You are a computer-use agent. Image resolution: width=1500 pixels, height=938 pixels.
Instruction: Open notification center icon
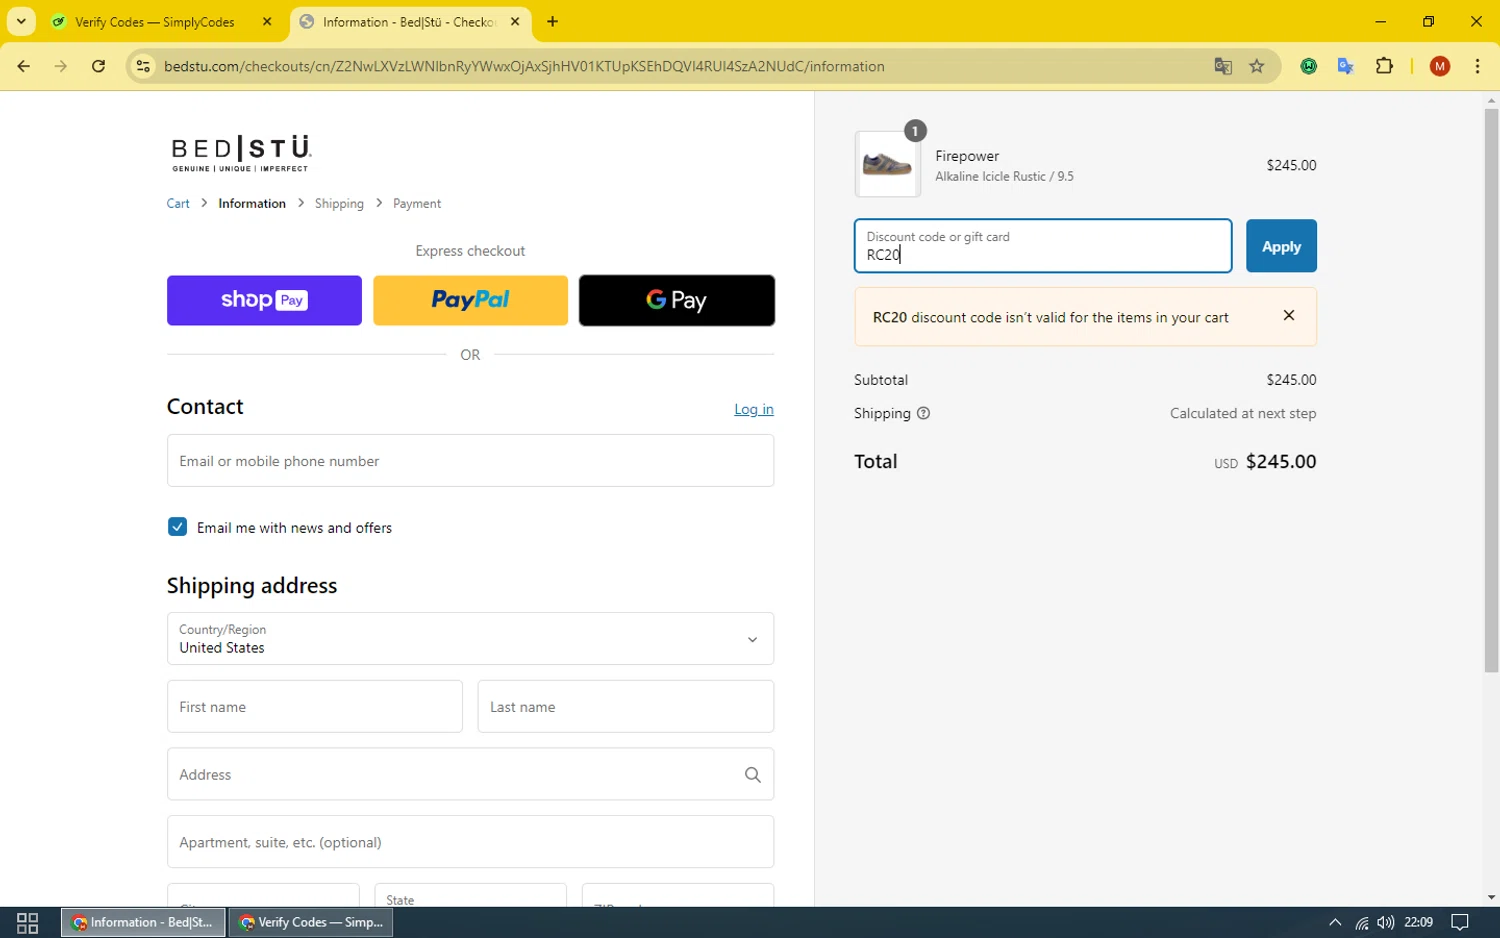pyautogui.click(x=1460, y=922)
